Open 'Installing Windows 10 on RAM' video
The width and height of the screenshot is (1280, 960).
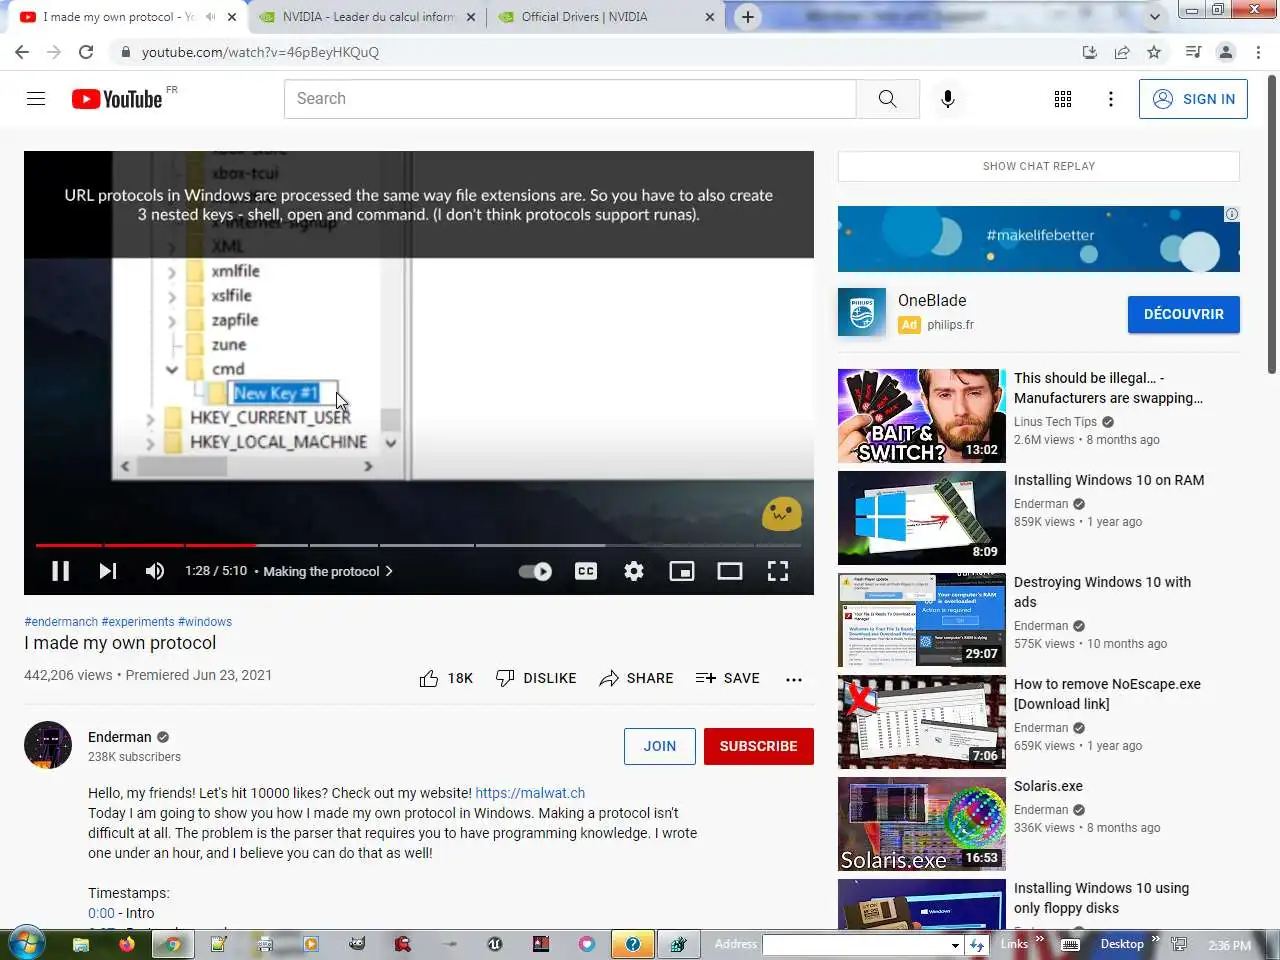coord(1109,480)
